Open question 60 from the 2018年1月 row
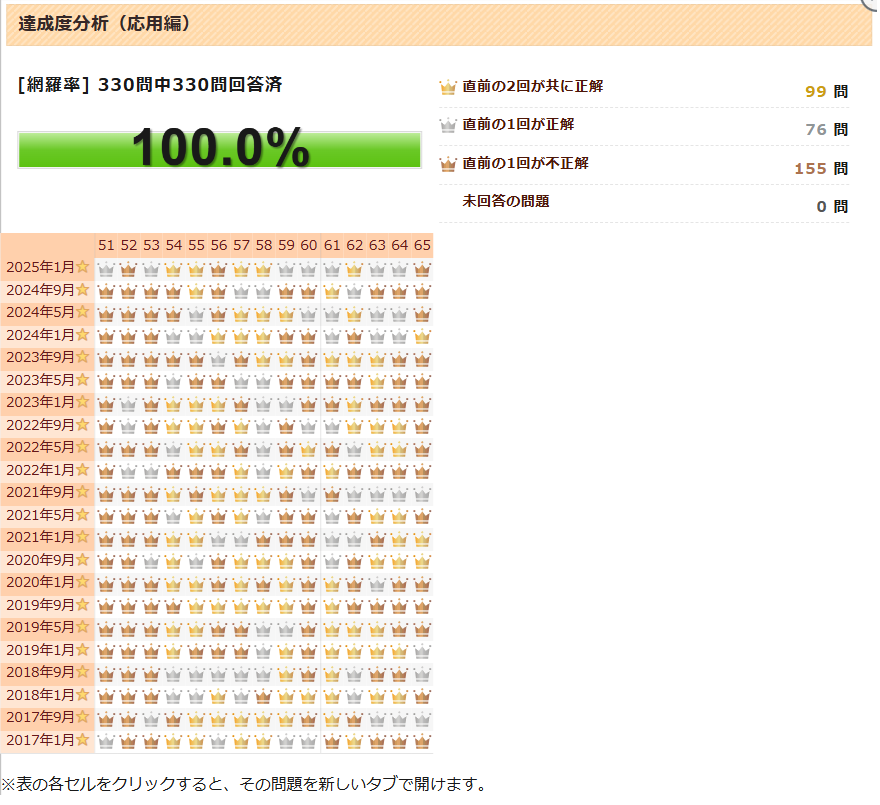Screen dimensions: 880x805 [x=308, y=692]
